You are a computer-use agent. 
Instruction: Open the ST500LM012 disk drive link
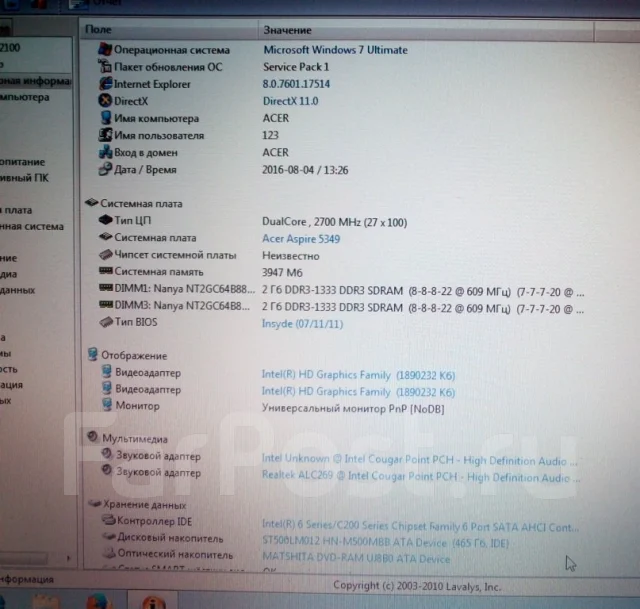click(385, 542)
